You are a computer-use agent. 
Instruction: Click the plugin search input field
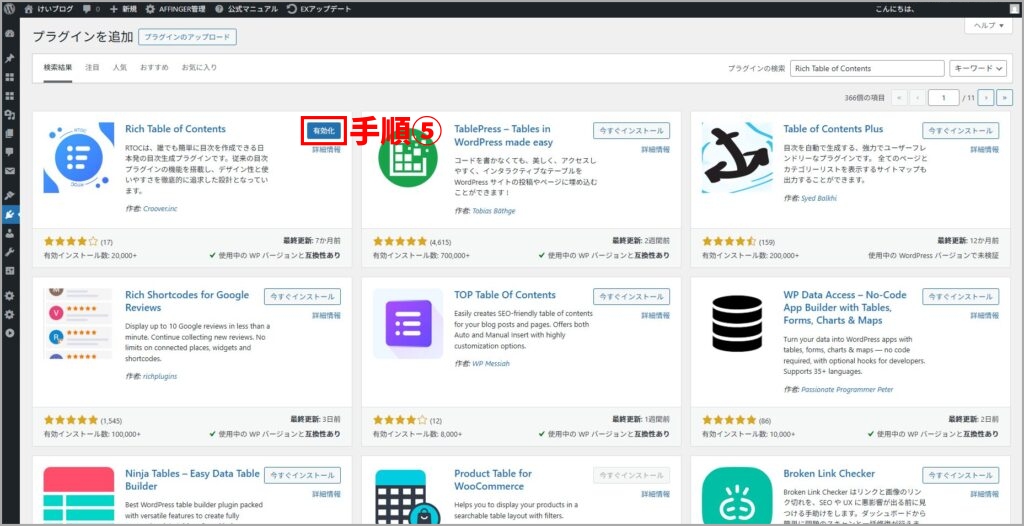[x=866, y=68]
